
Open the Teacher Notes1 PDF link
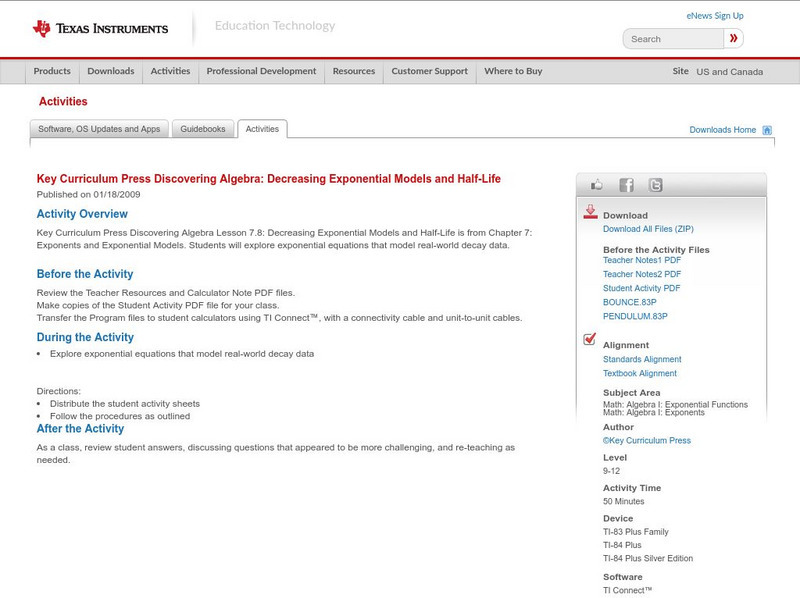point(642,260)
